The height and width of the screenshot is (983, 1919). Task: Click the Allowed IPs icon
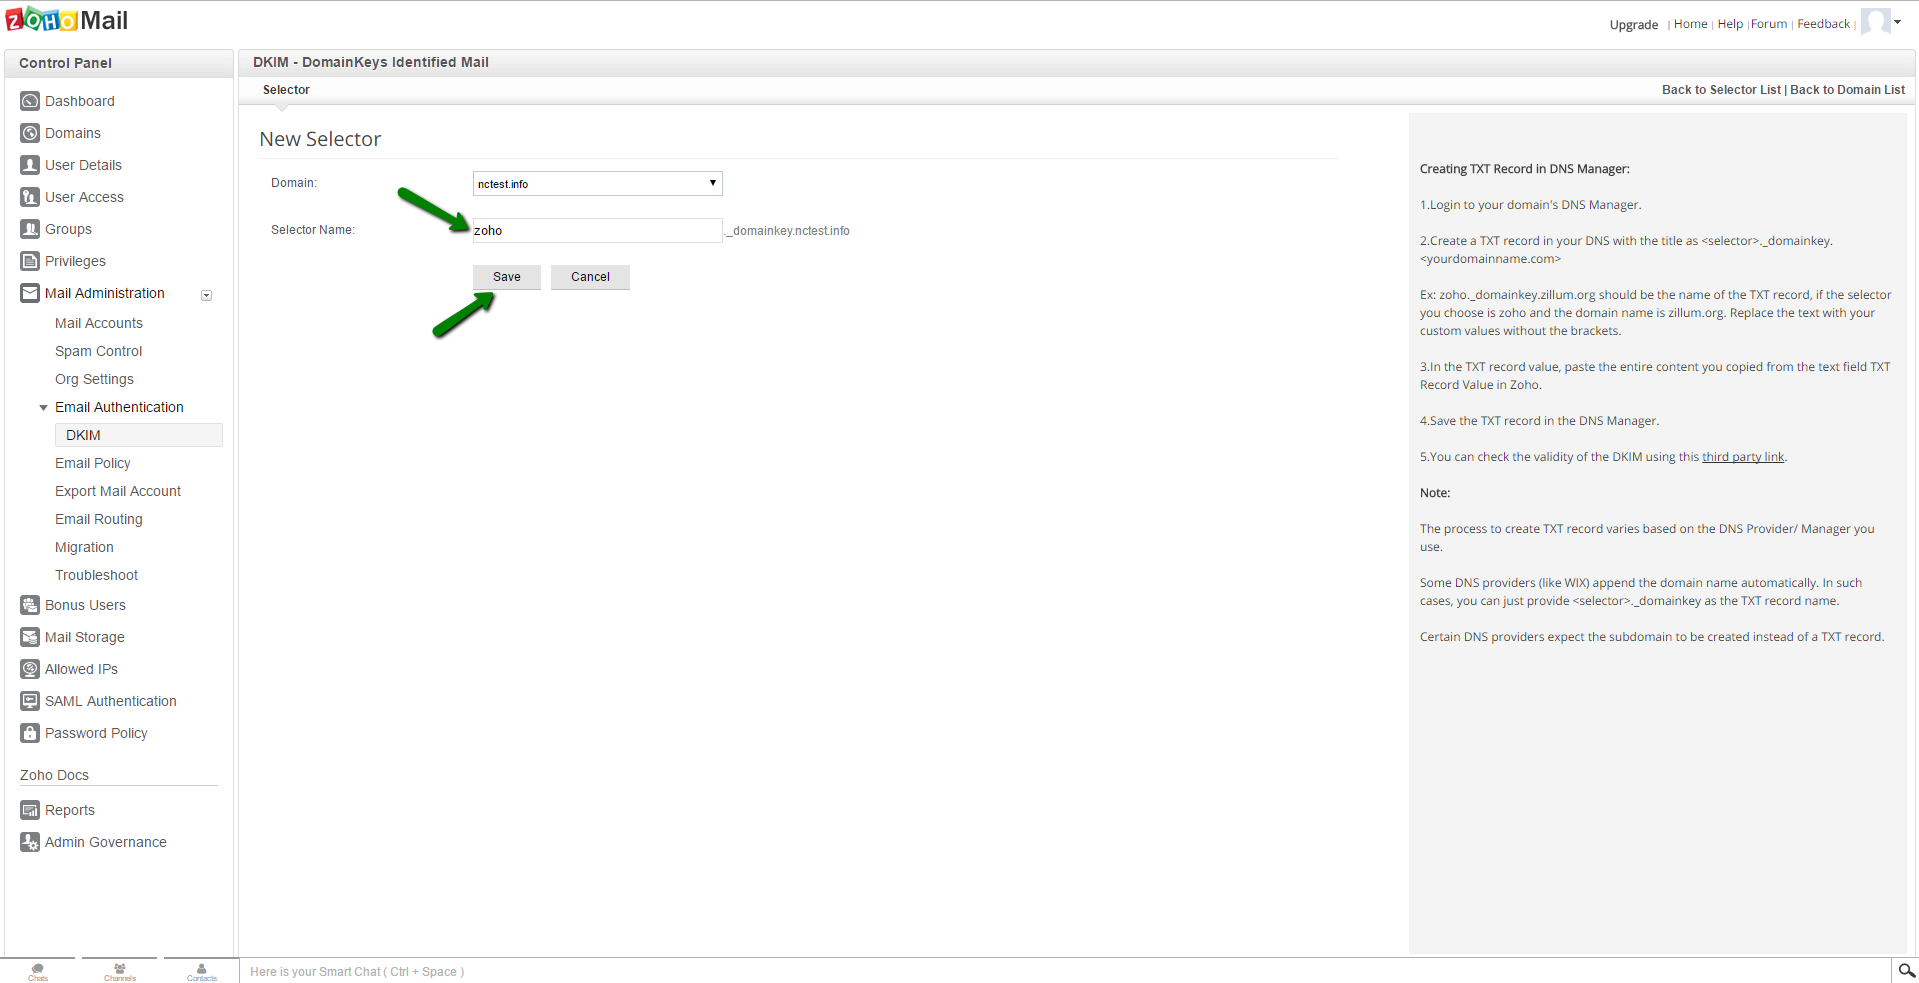pyautogui.click(x=30, y=669)
